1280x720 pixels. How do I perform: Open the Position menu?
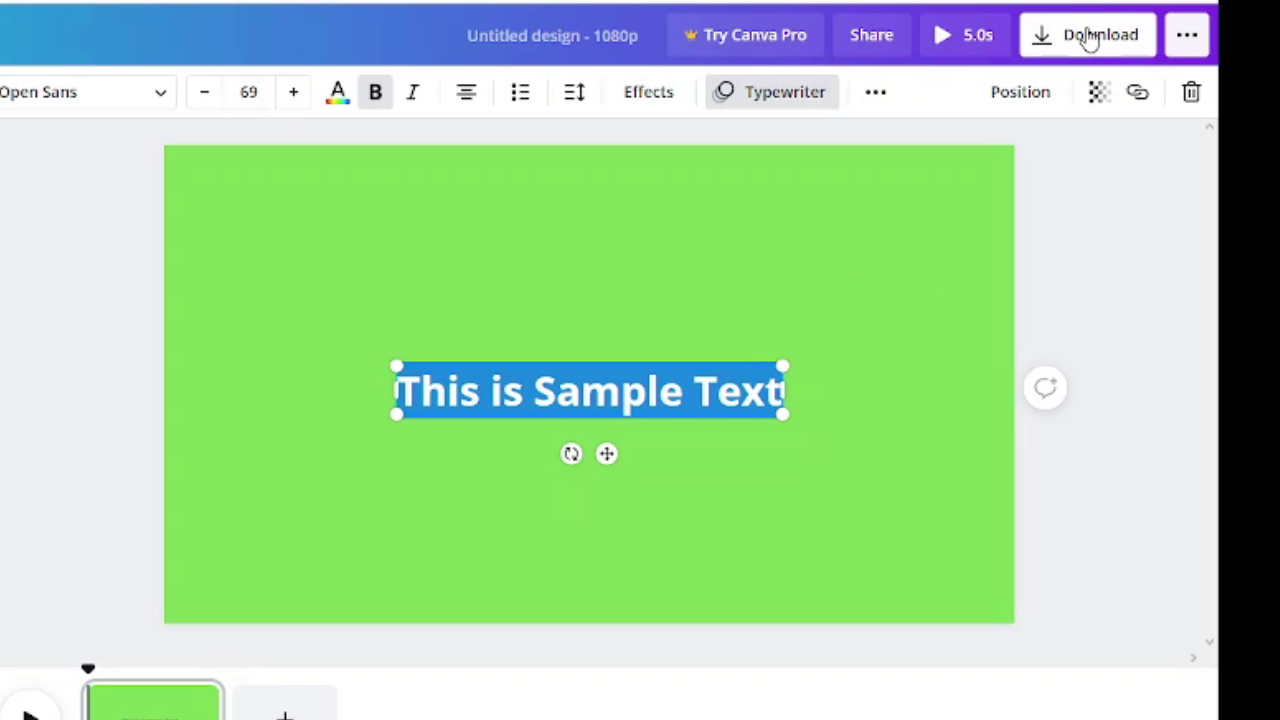pyautogui.click(x=1020, y=91)
